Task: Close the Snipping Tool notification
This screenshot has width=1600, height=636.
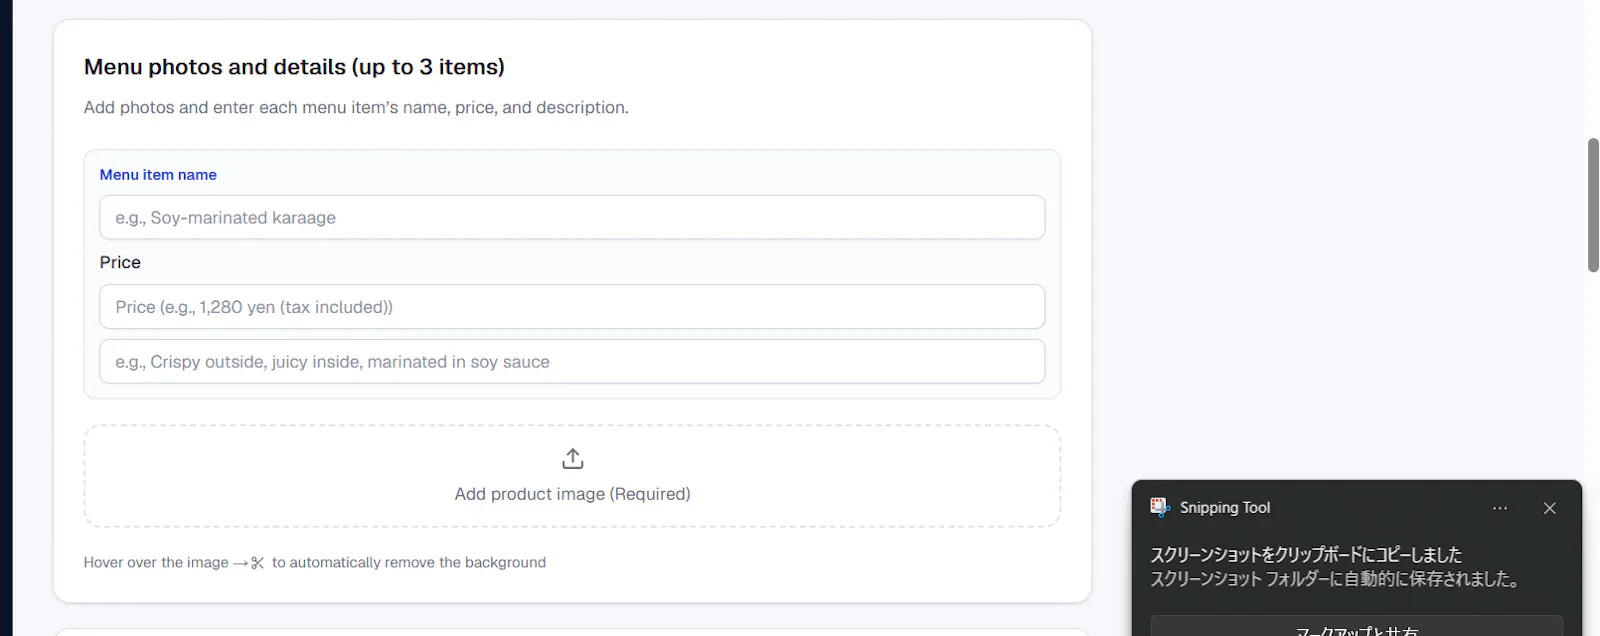Action: point(1550,508)
